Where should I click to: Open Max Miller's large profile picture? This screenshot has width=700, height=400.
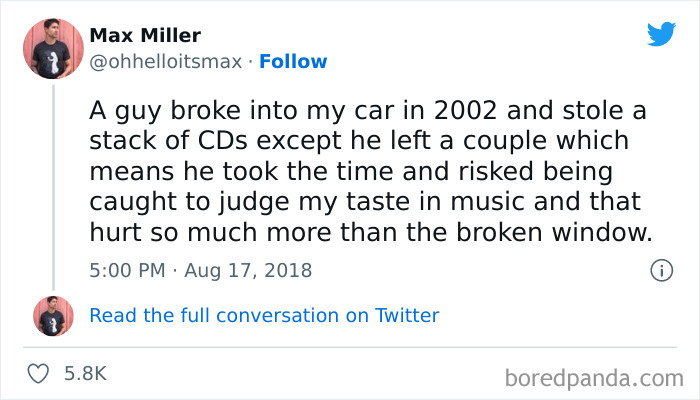click(x=53, y=48)
